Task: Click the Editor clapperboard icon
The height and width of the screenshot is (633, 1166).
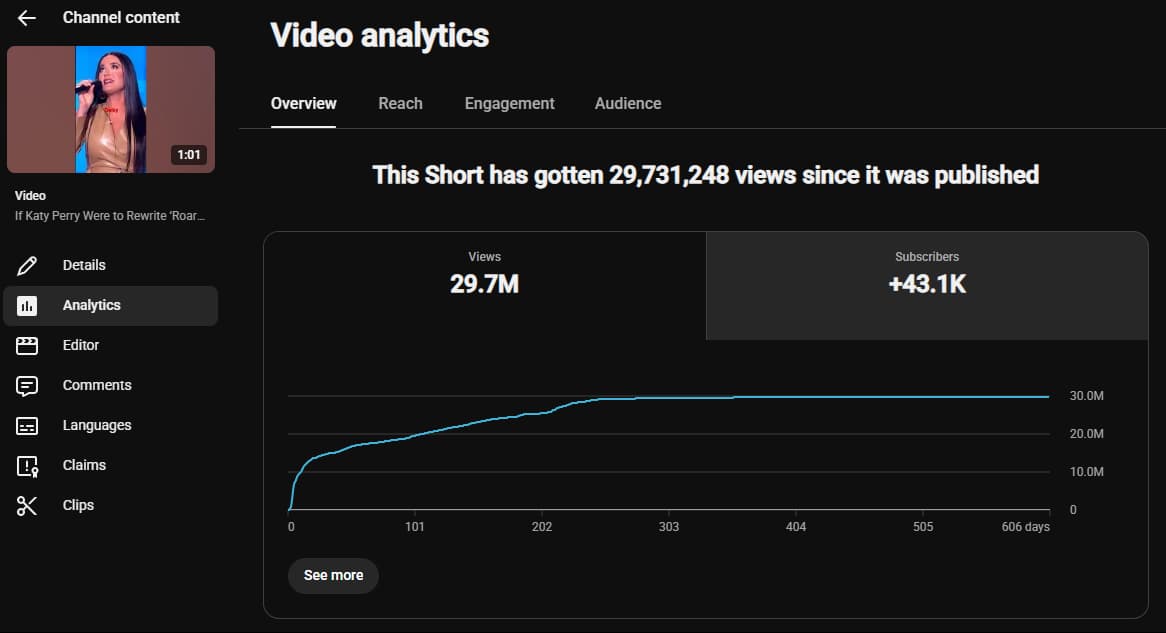Action: 27,346
